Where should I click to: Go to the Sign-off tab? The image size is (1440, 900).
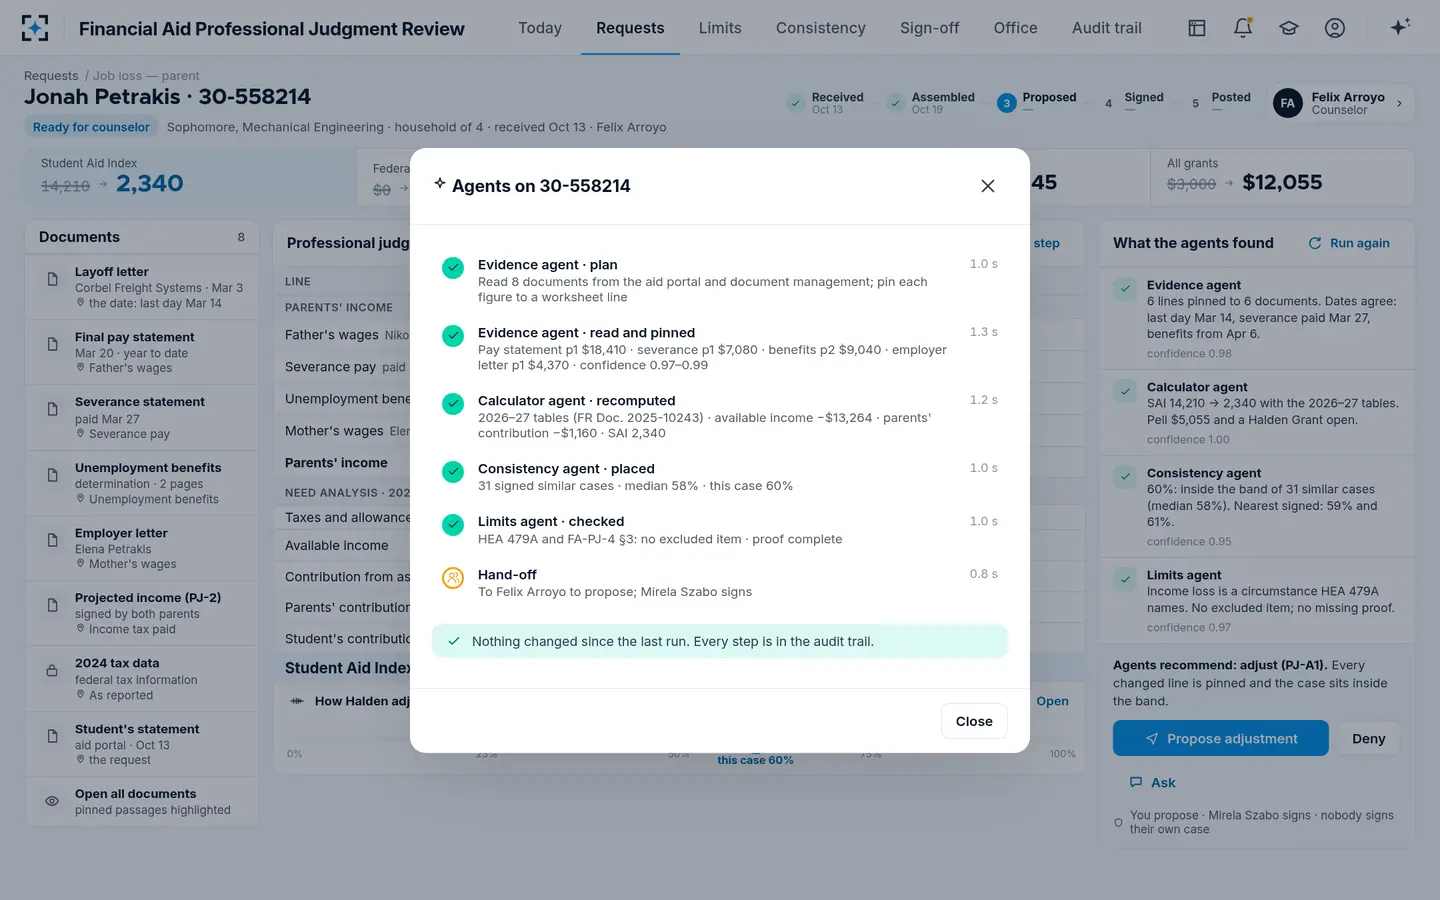tap(929, 28)
